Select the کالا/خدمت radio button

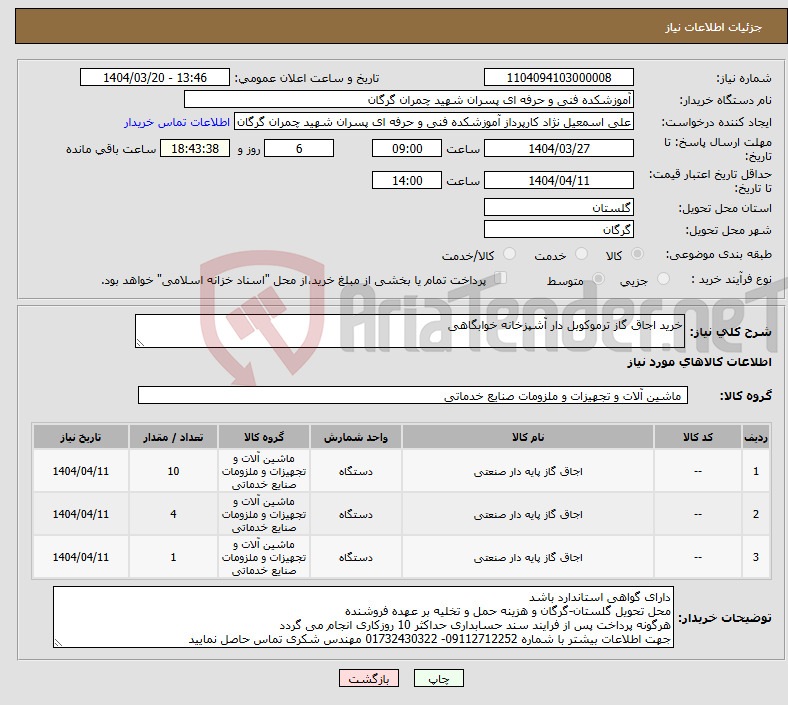point(510,254)
